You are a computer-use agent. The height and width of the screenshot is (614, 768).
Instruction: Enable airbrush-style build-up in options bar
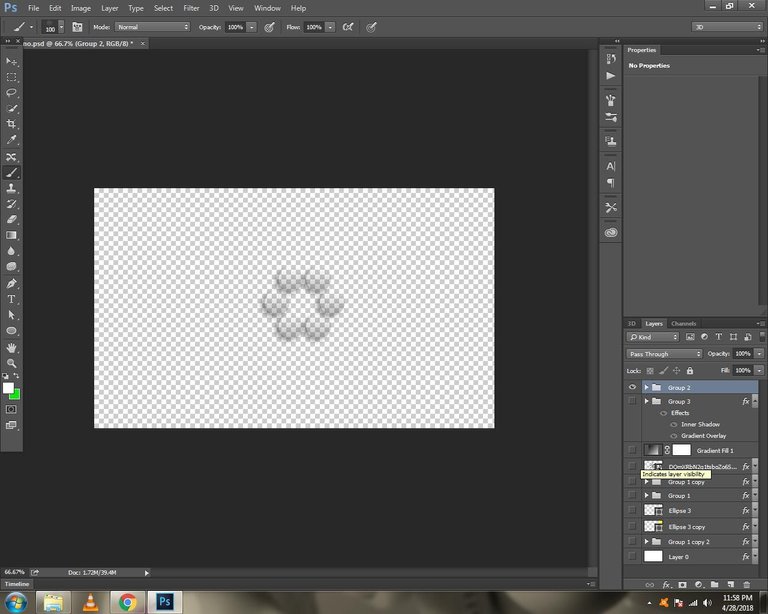pos(348,27)
